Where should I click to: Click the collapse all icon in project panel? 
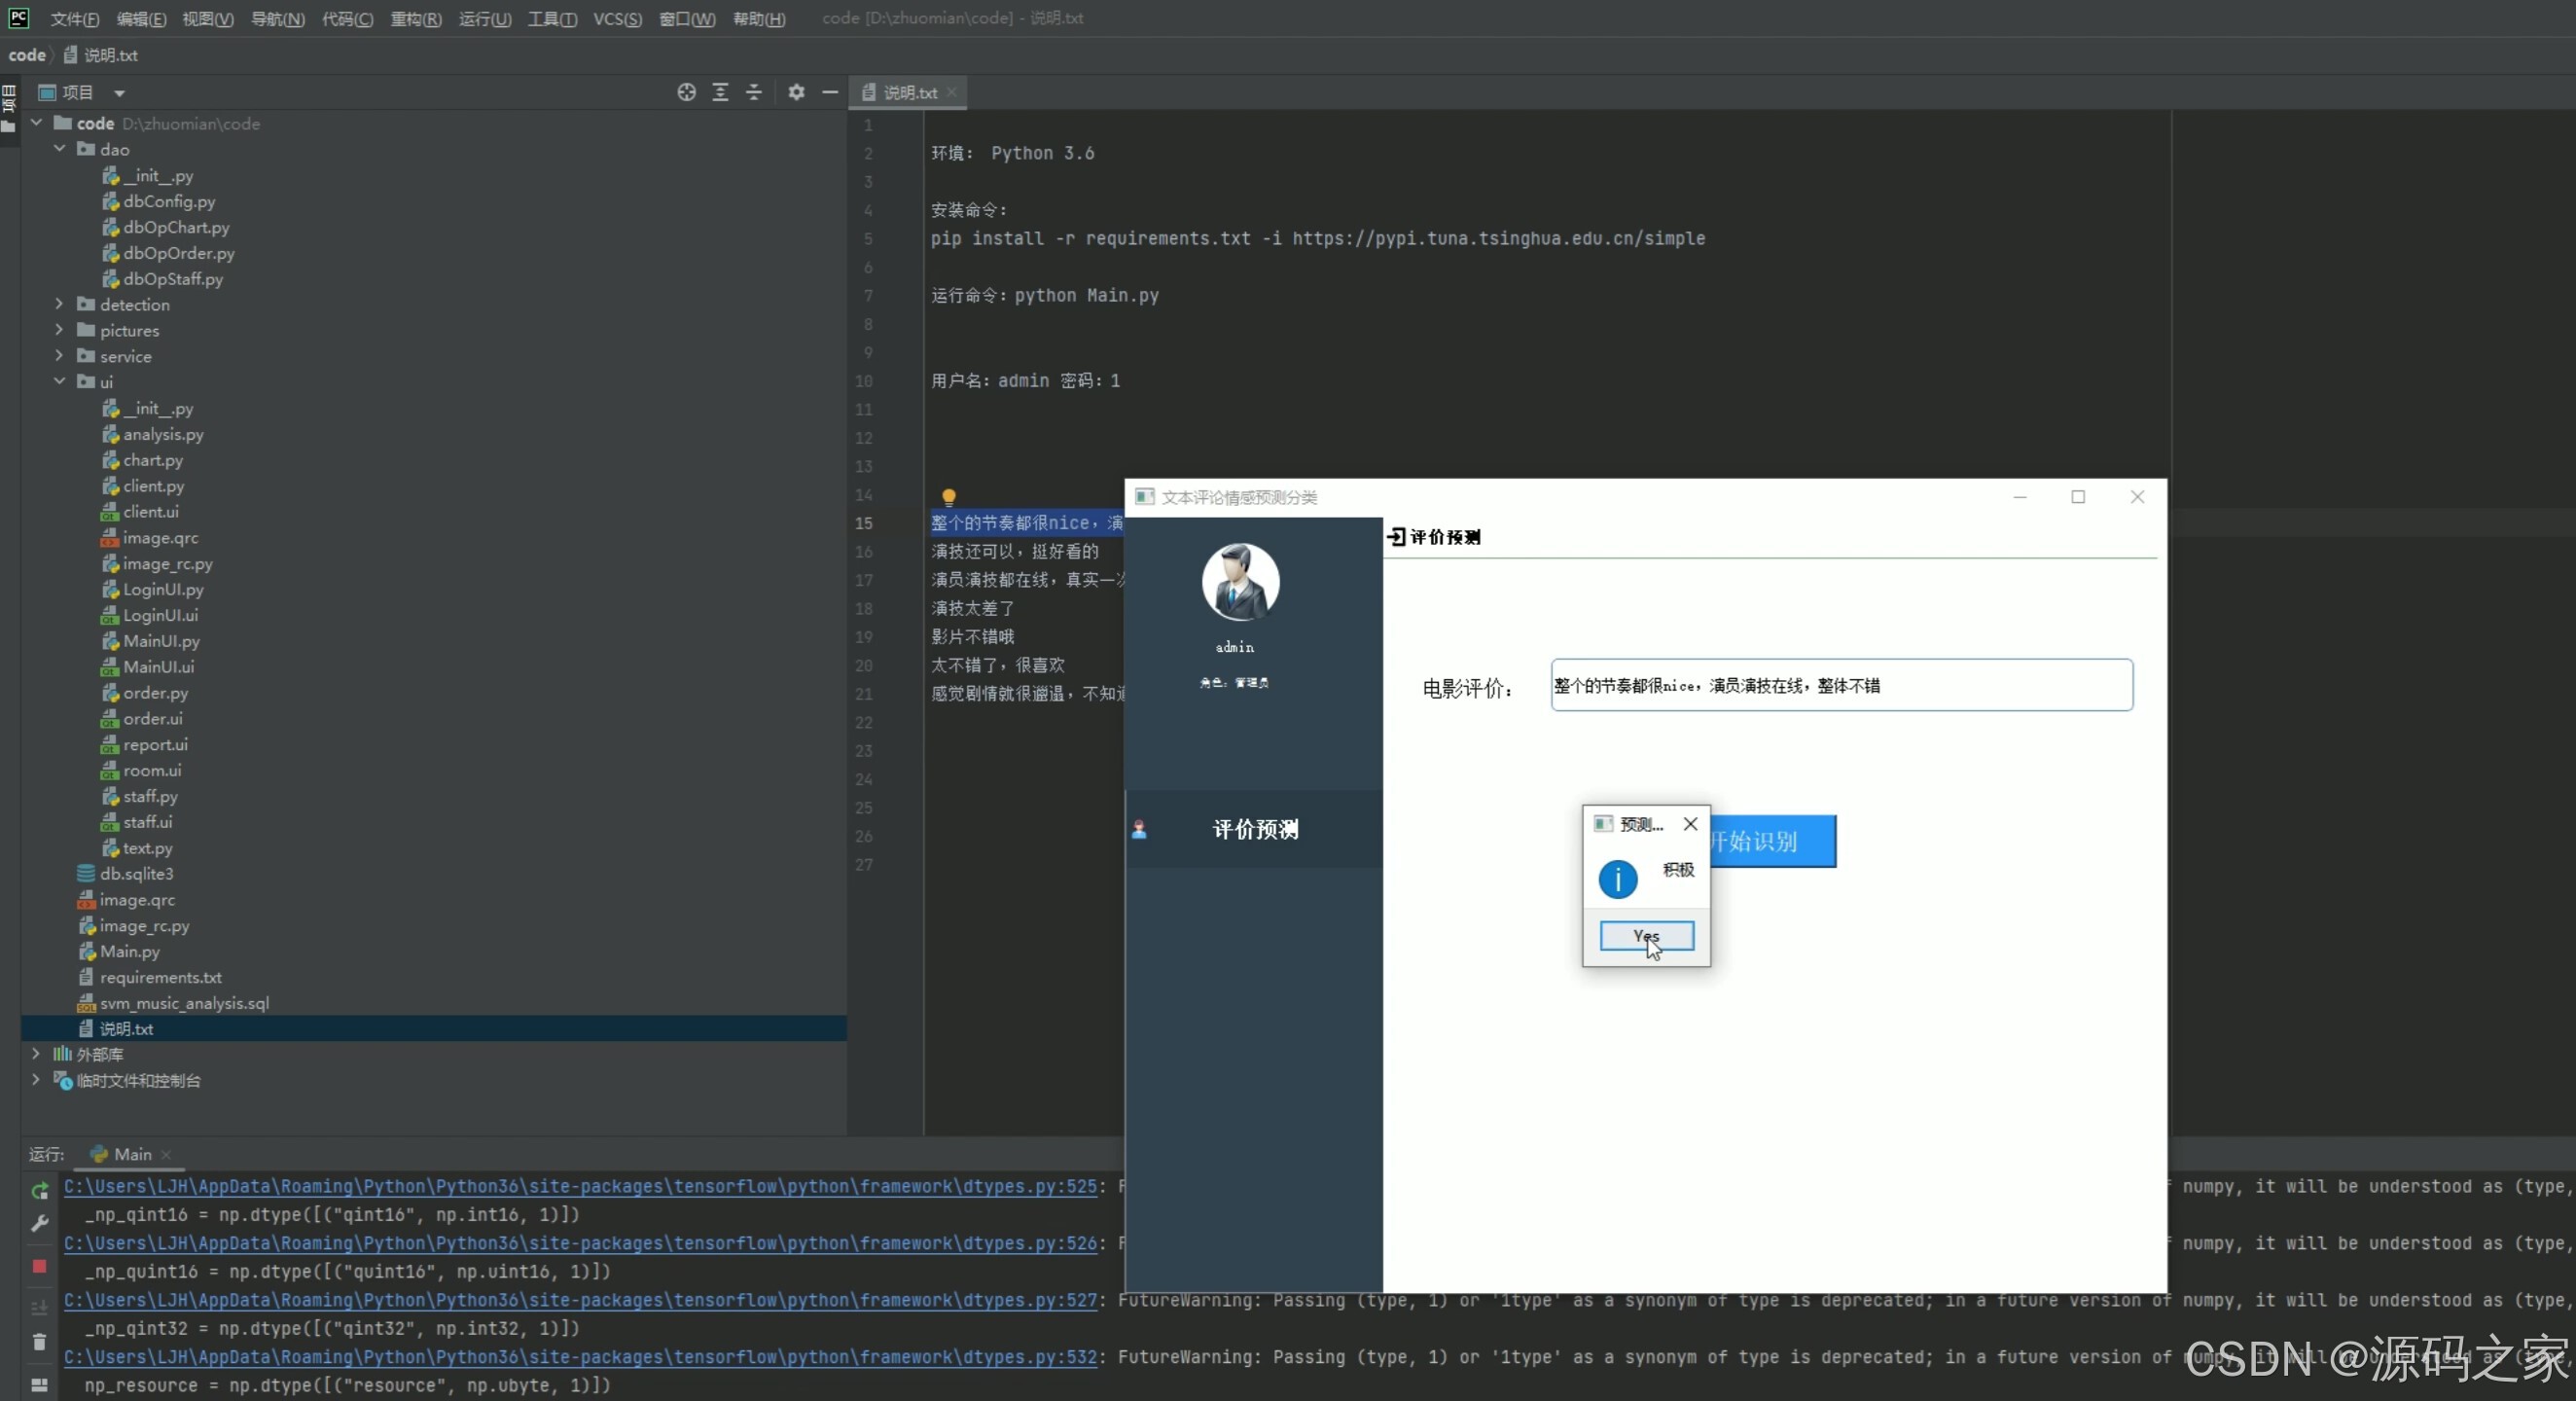tap(754, 92)
